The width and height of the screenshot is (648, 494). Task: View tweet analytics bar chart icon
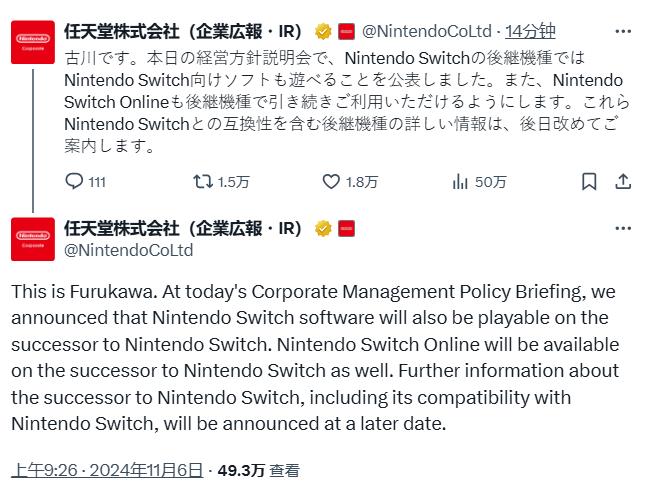(461, 181)
